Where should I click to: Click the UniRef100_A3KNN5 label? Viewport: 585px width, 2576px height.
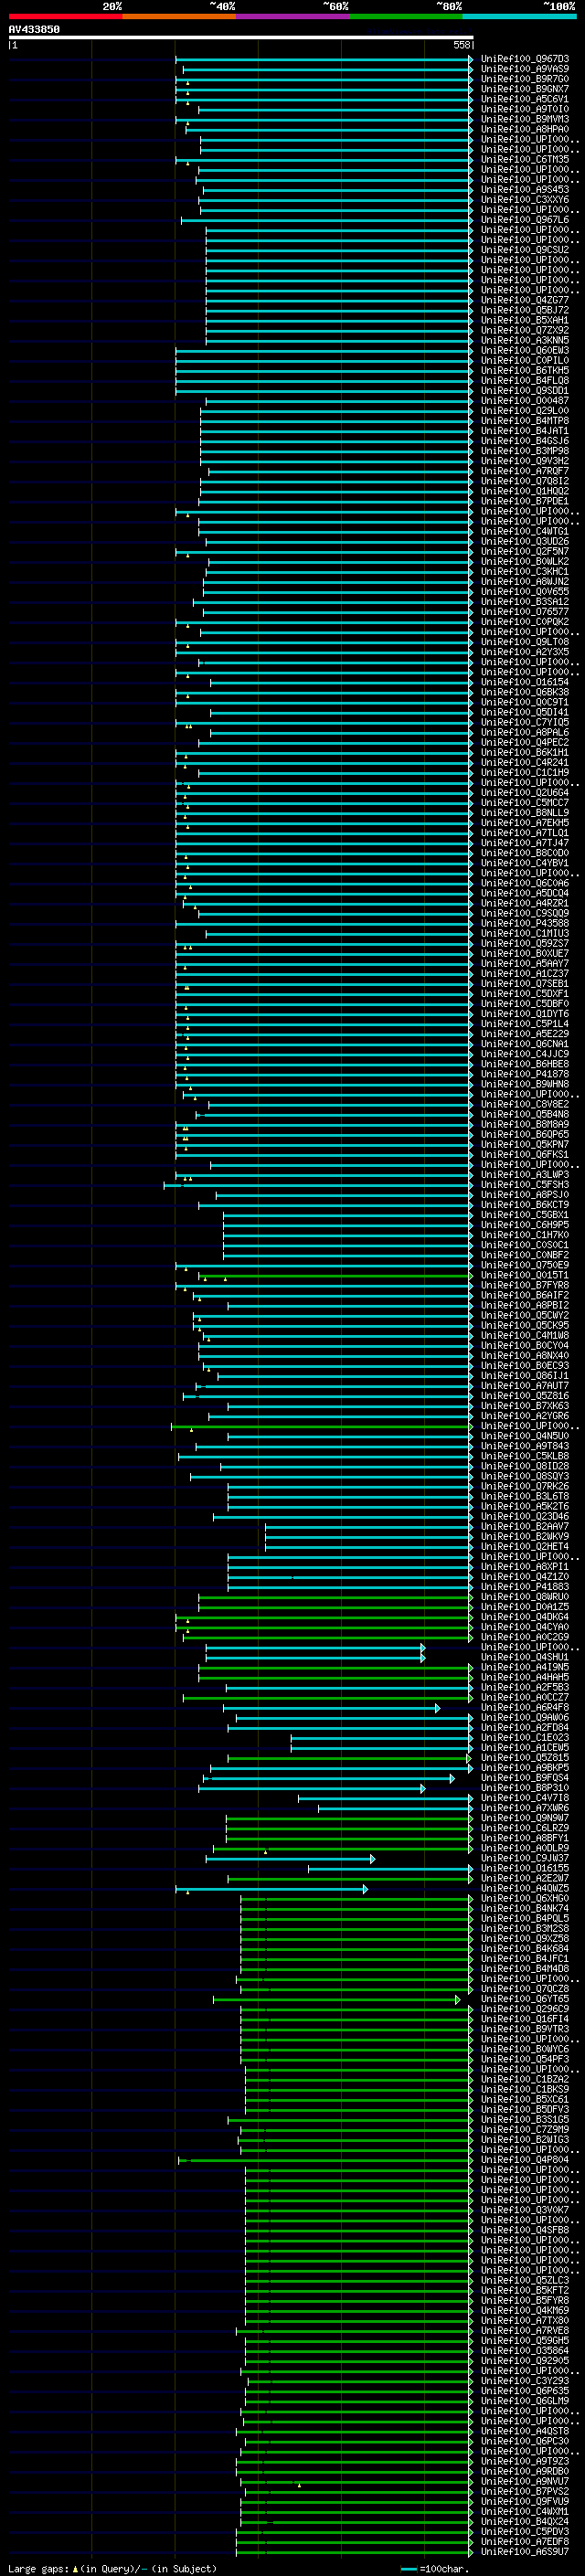tap(525, 340)
